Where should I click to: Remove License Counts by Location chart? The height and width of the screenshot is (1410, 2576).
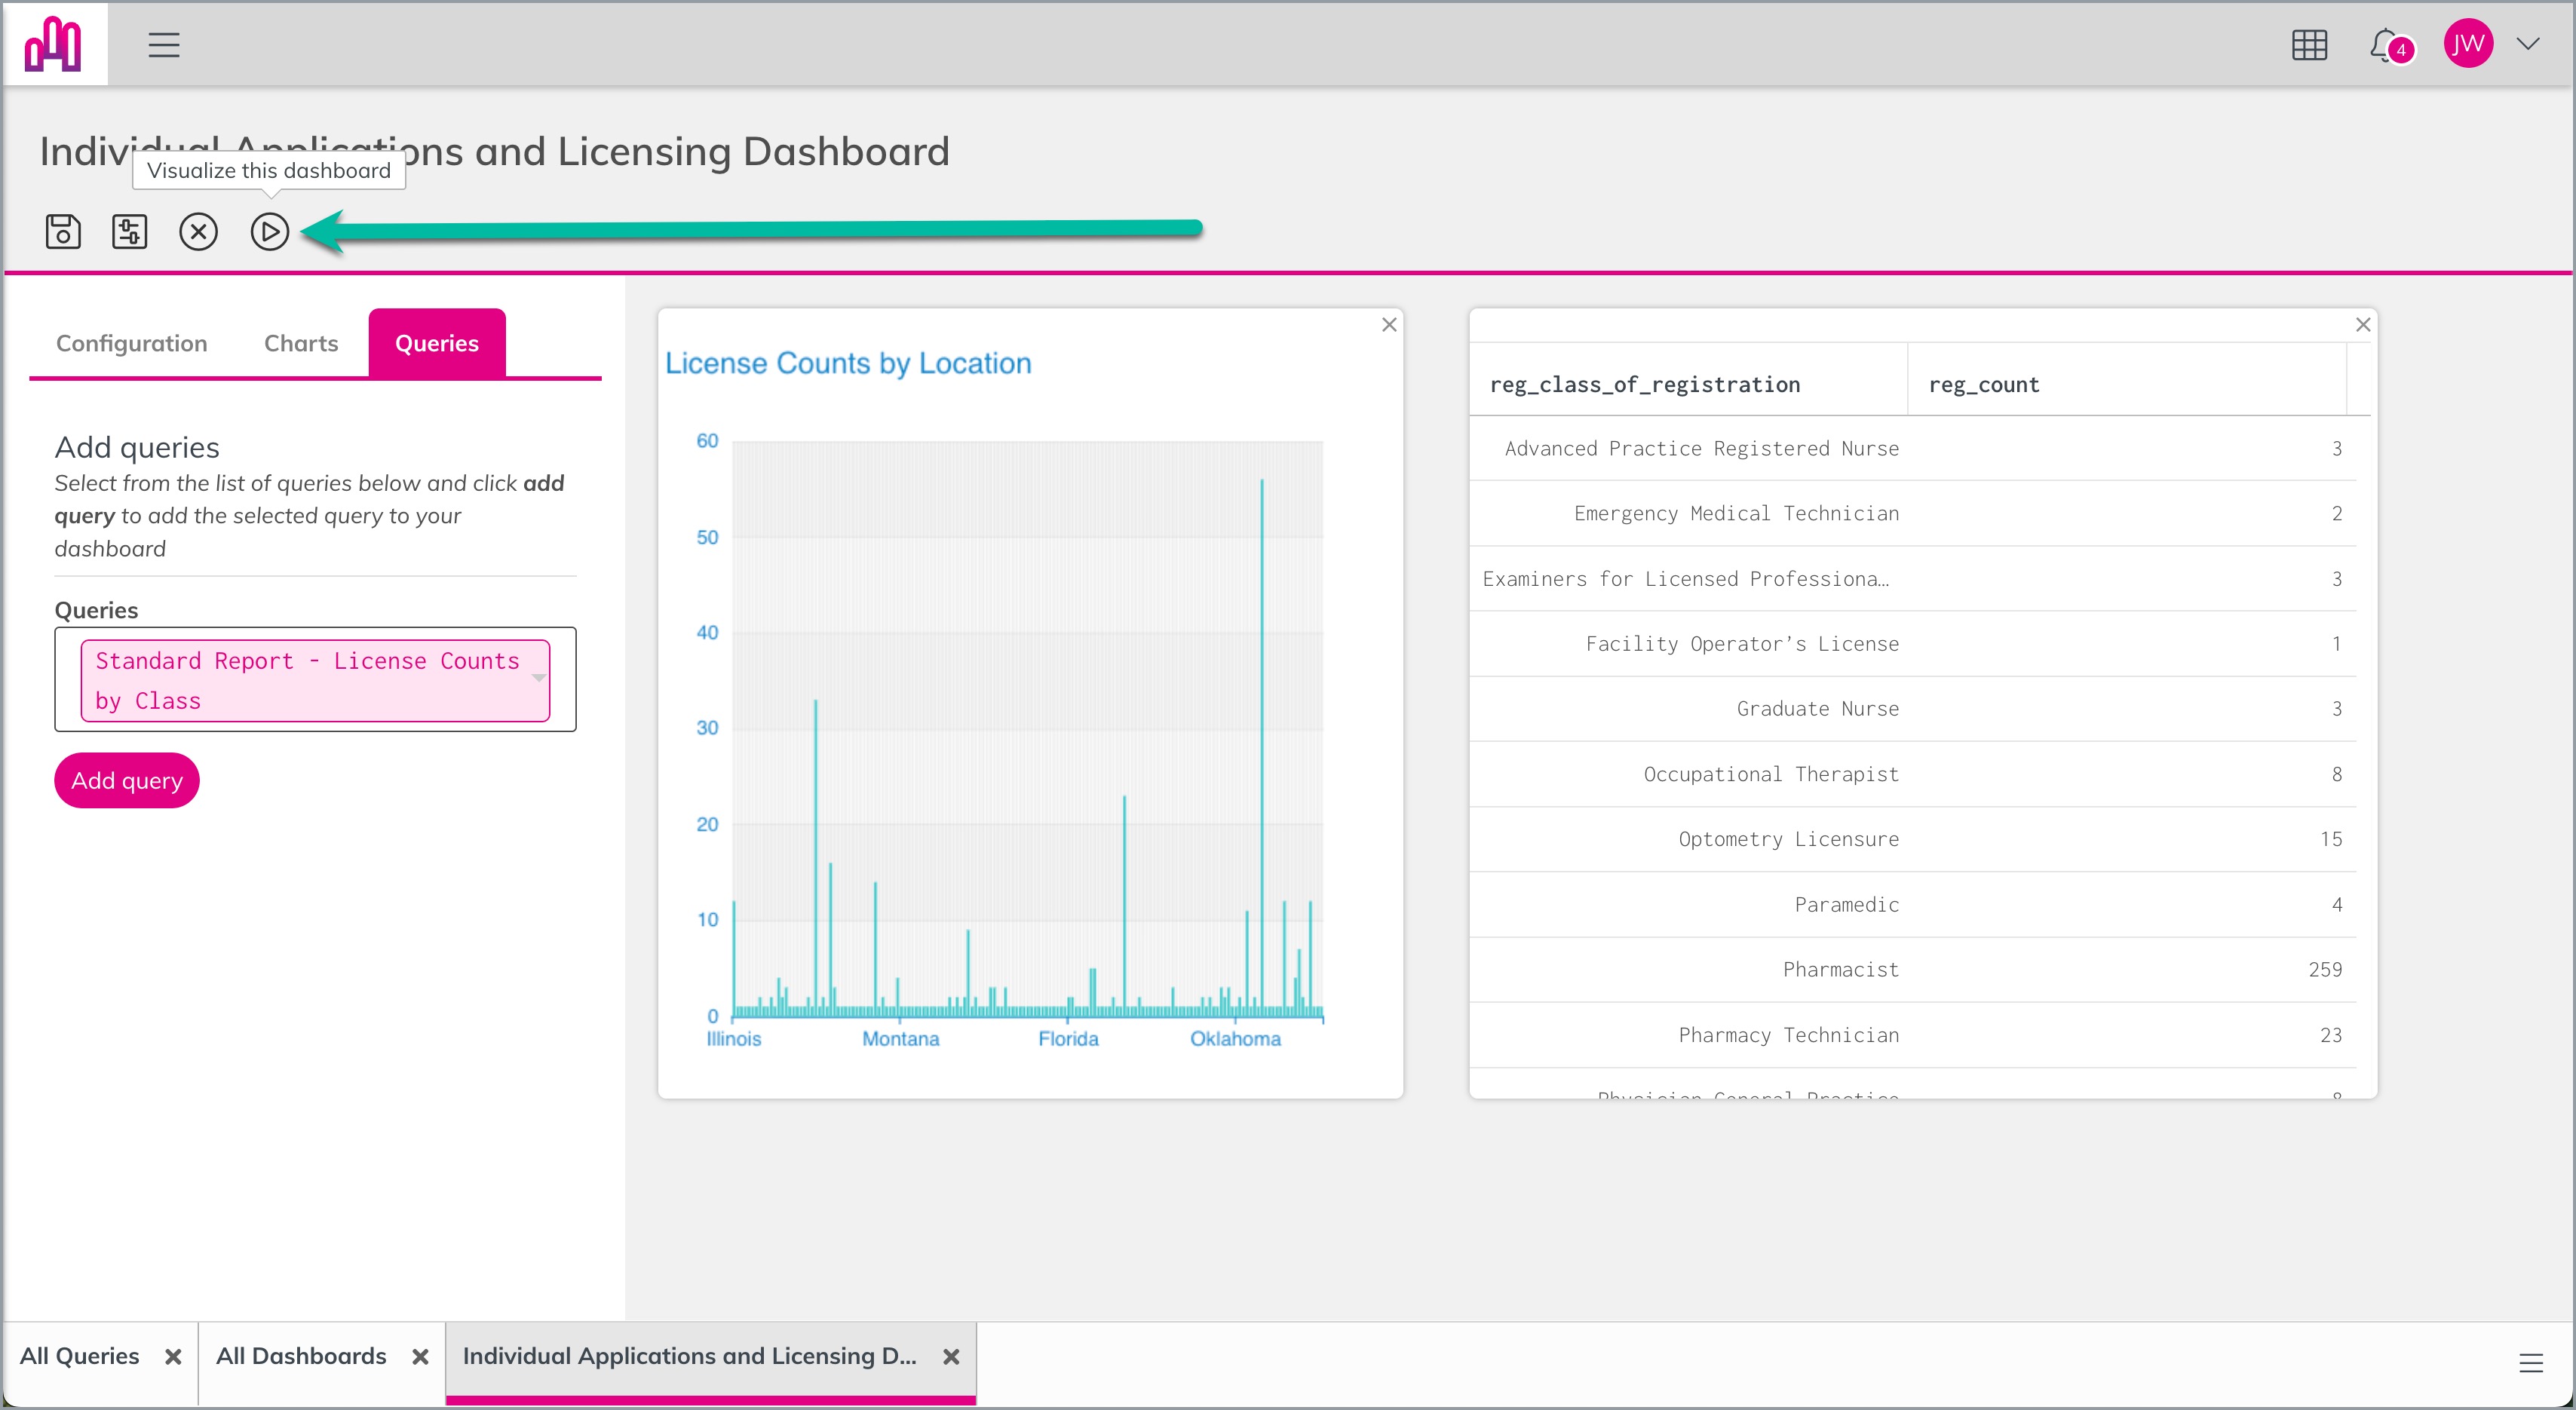click(x=1389, y=324)
